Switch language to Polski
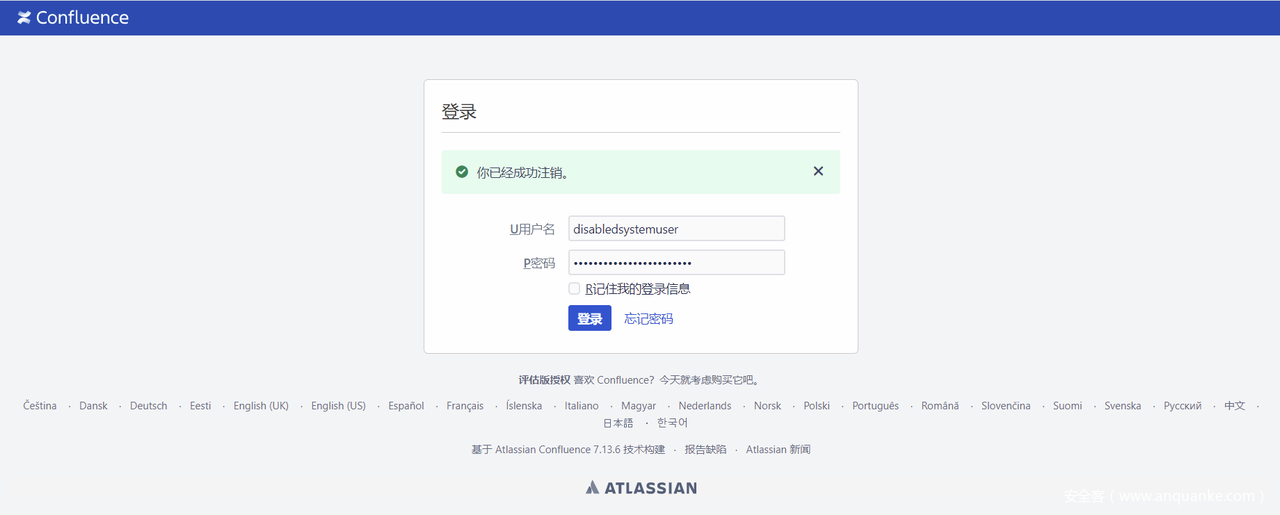This screenshot has width=1280, height=515. pyautogui.click(x=817, y=406)
